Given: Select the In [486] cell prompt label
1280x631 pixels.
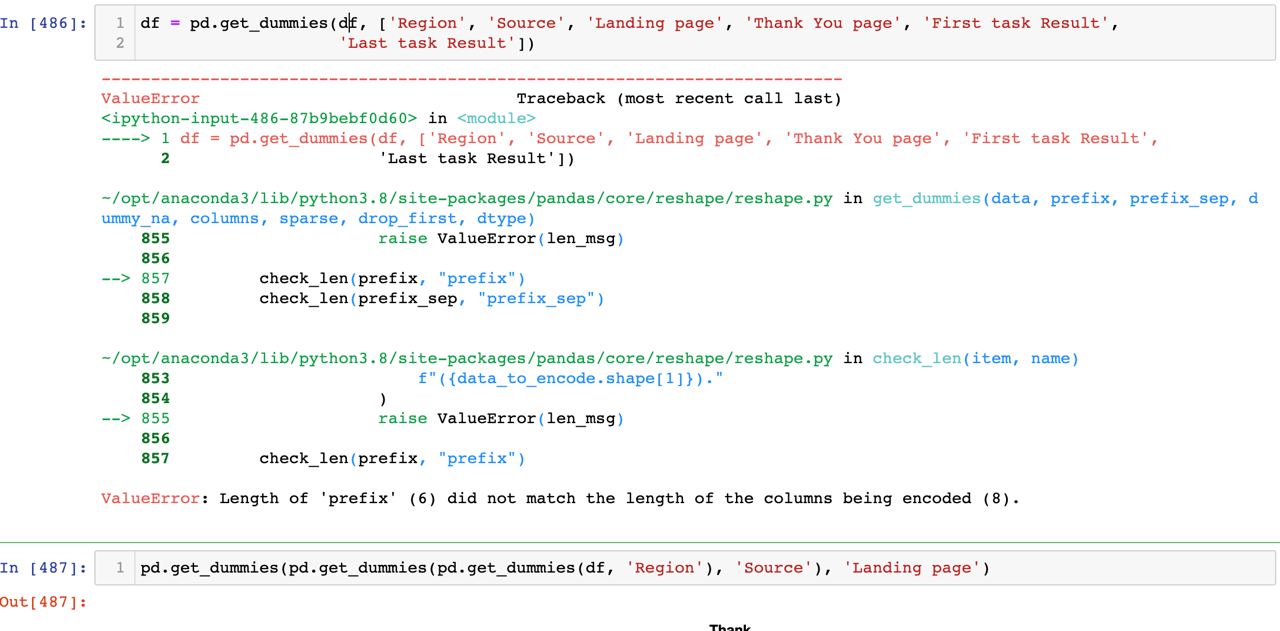Looking at the screenshot, I should pos(43,22).
